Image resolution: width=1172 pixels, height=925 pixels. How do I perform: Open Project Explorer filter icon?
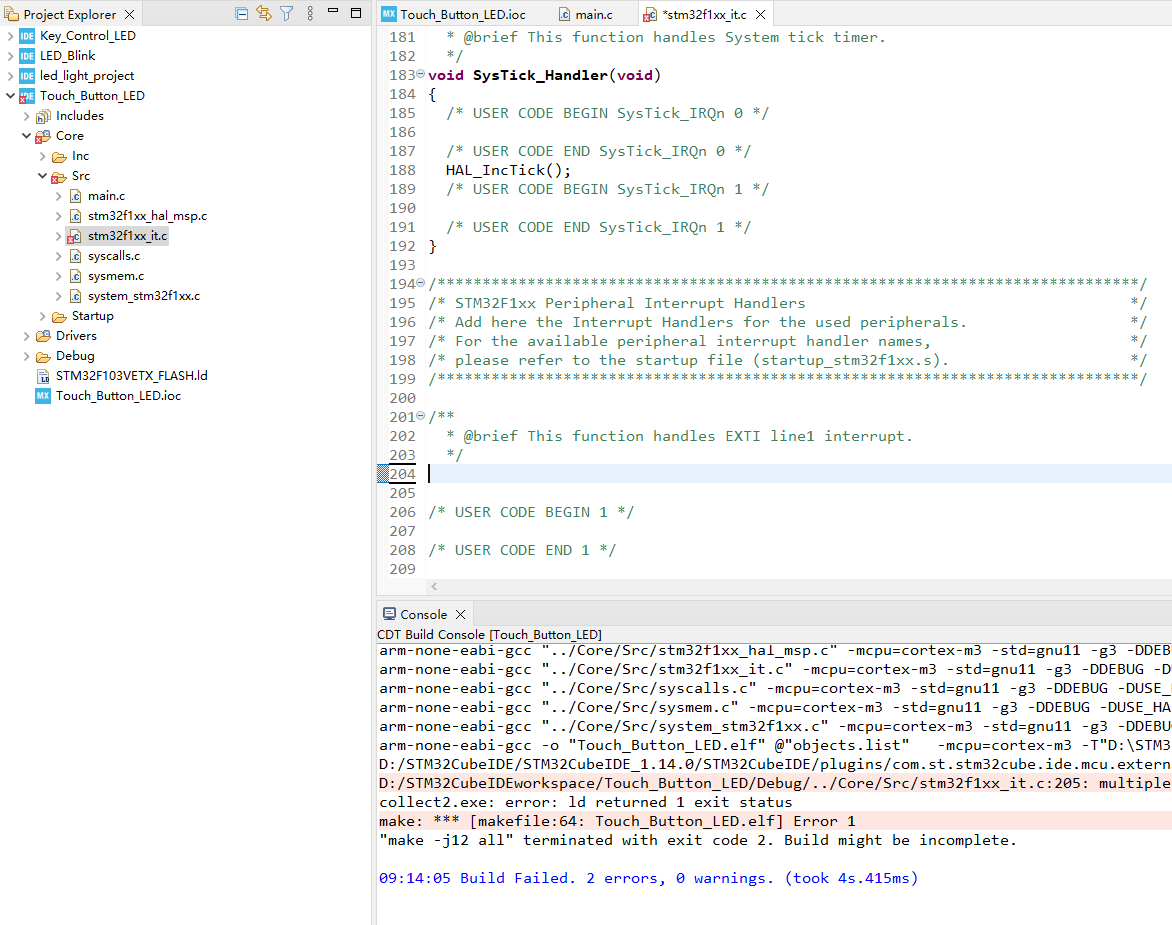click(x=287, y=13)
